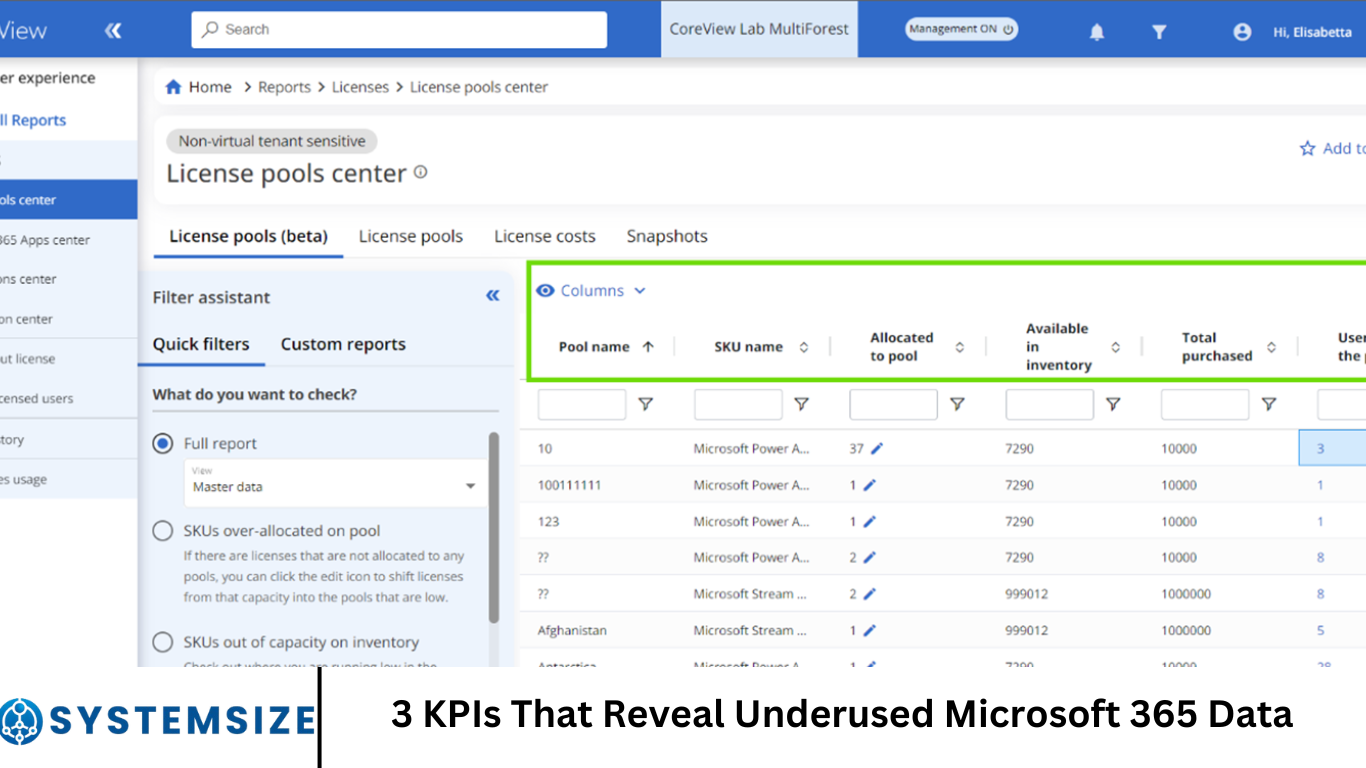Click the Add to favorites star icon
The width and height of the screenshot is (1366, 768).
click(x=1307, y=149)
